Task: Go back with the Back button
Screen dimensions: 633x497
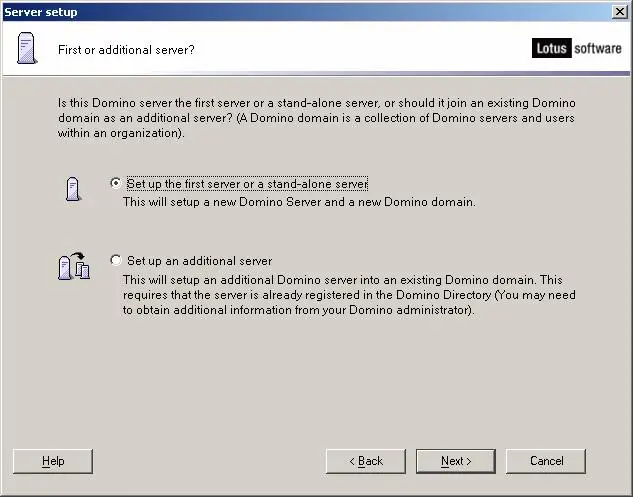Action: coord(366,461)
